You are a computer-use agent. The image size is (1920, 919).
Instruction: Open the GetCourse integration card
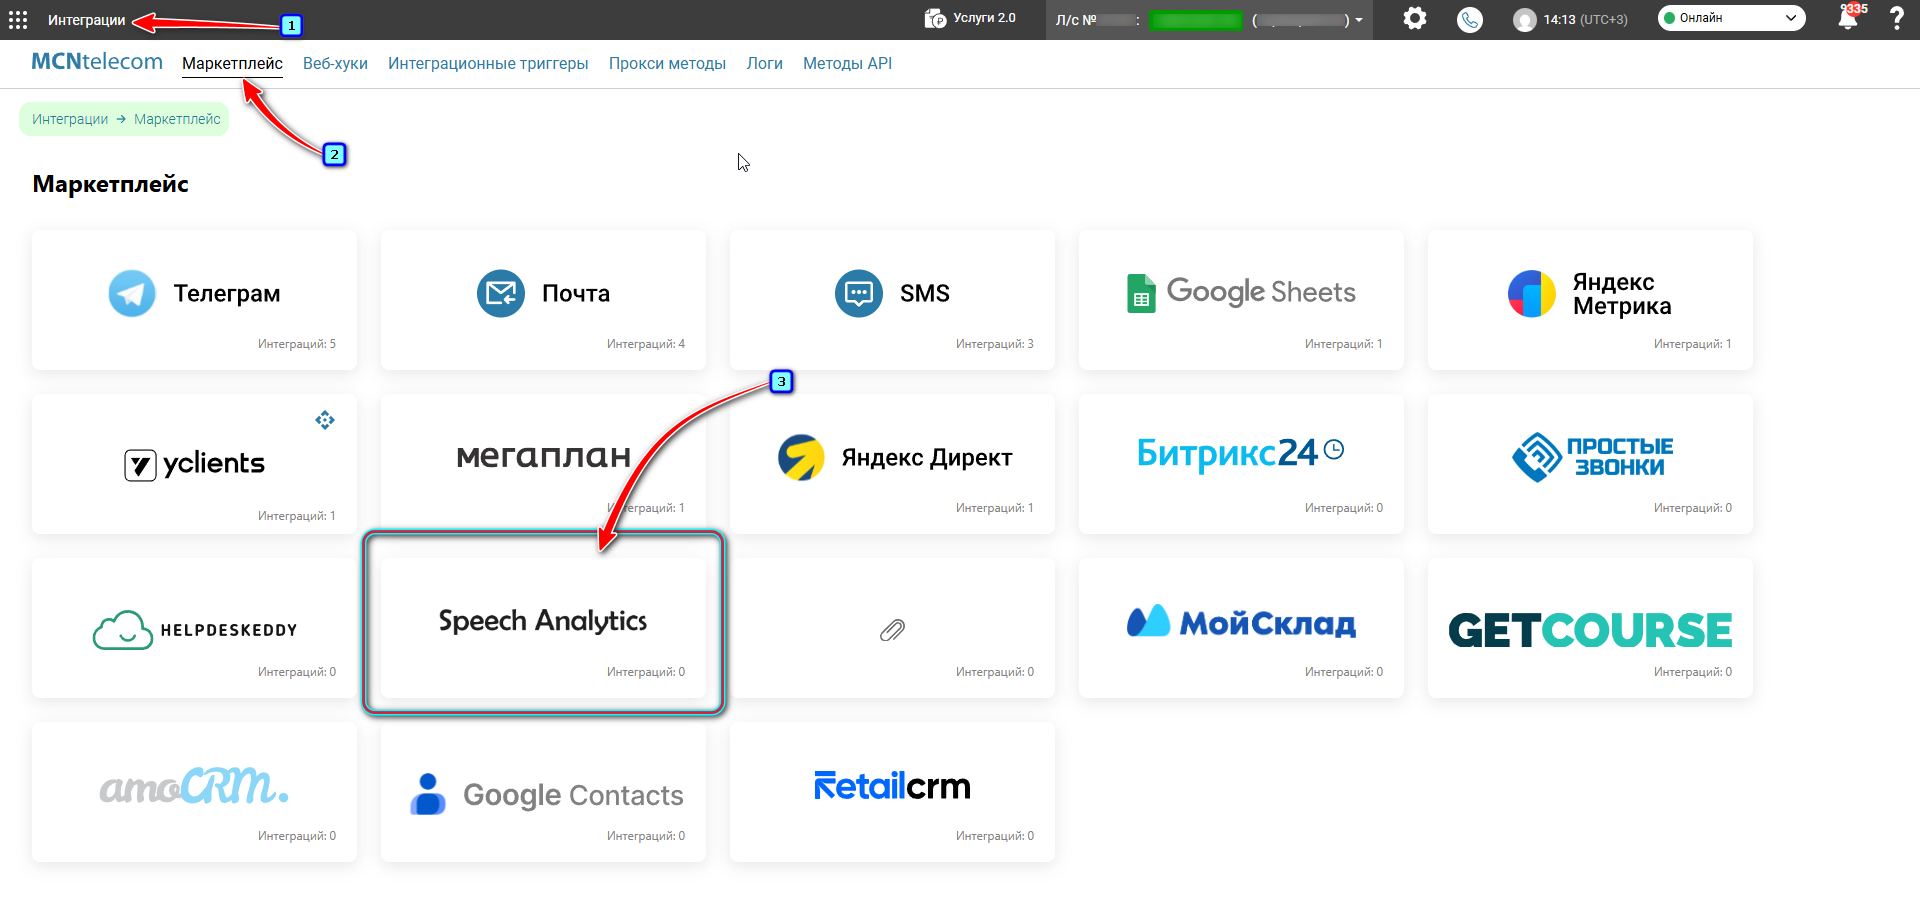pos(1590,628)
